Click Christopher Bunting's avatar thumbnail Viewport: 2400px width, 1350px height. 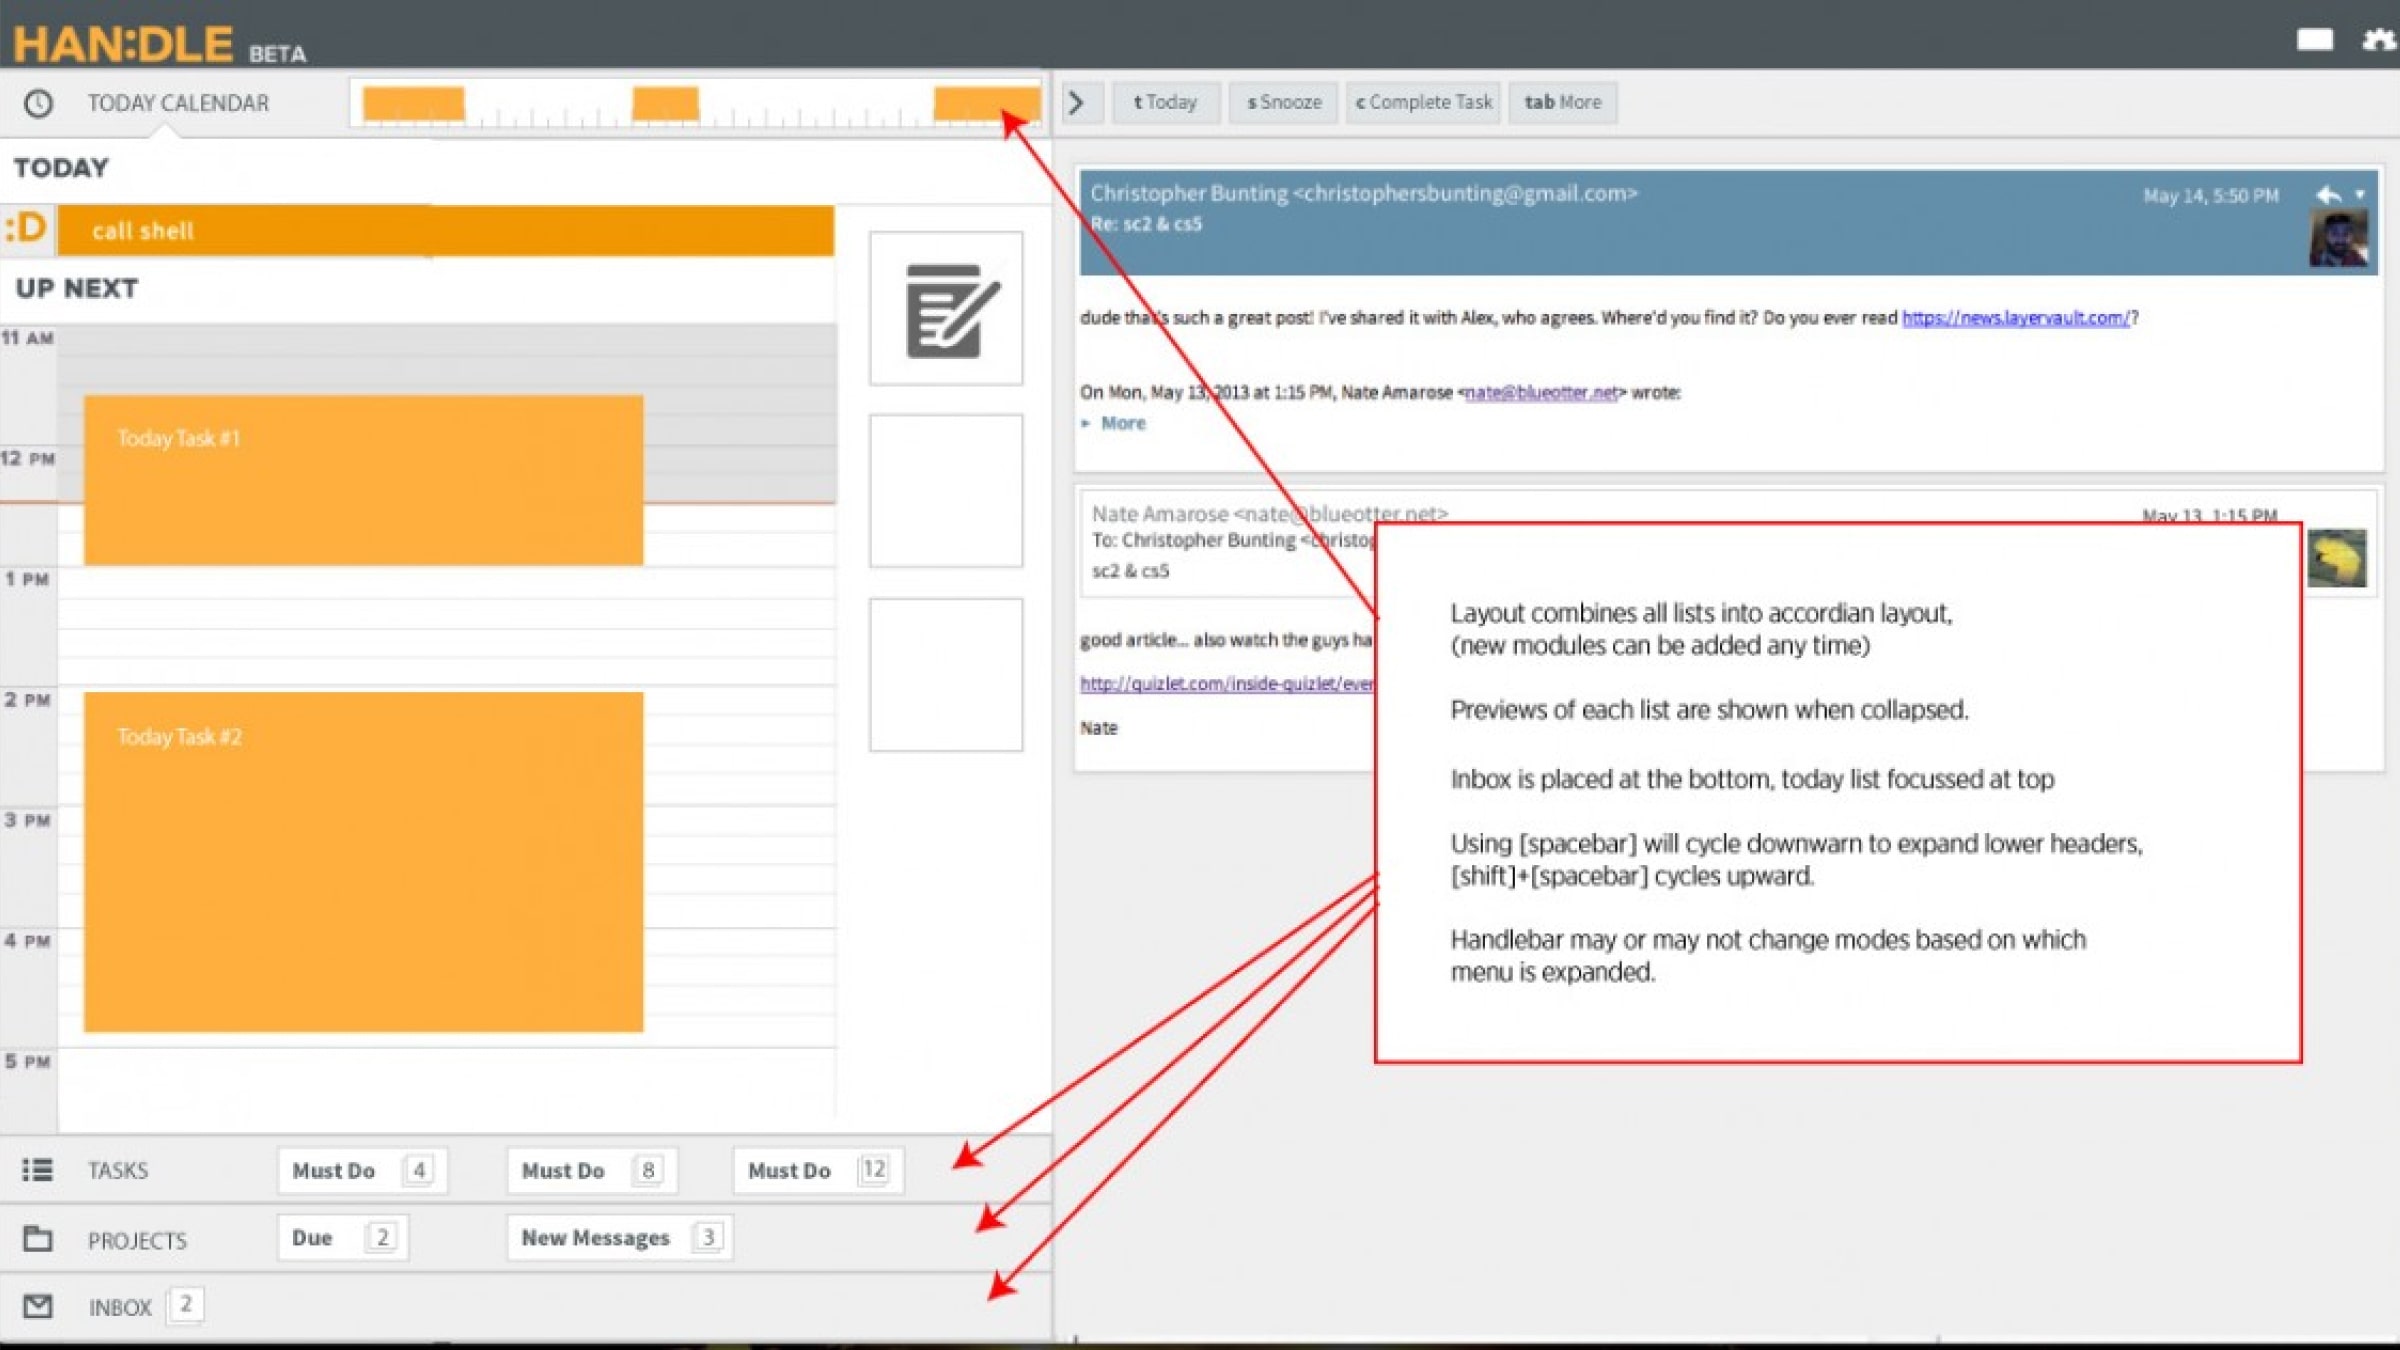coord(2338,238)
